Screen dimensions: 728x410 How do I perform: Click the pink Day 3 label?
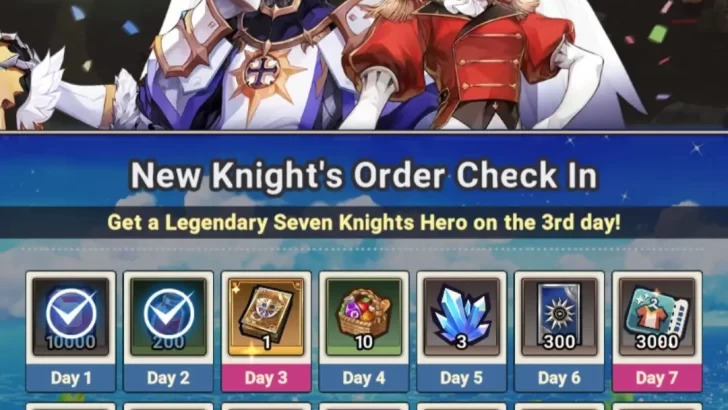coord(266,378)
